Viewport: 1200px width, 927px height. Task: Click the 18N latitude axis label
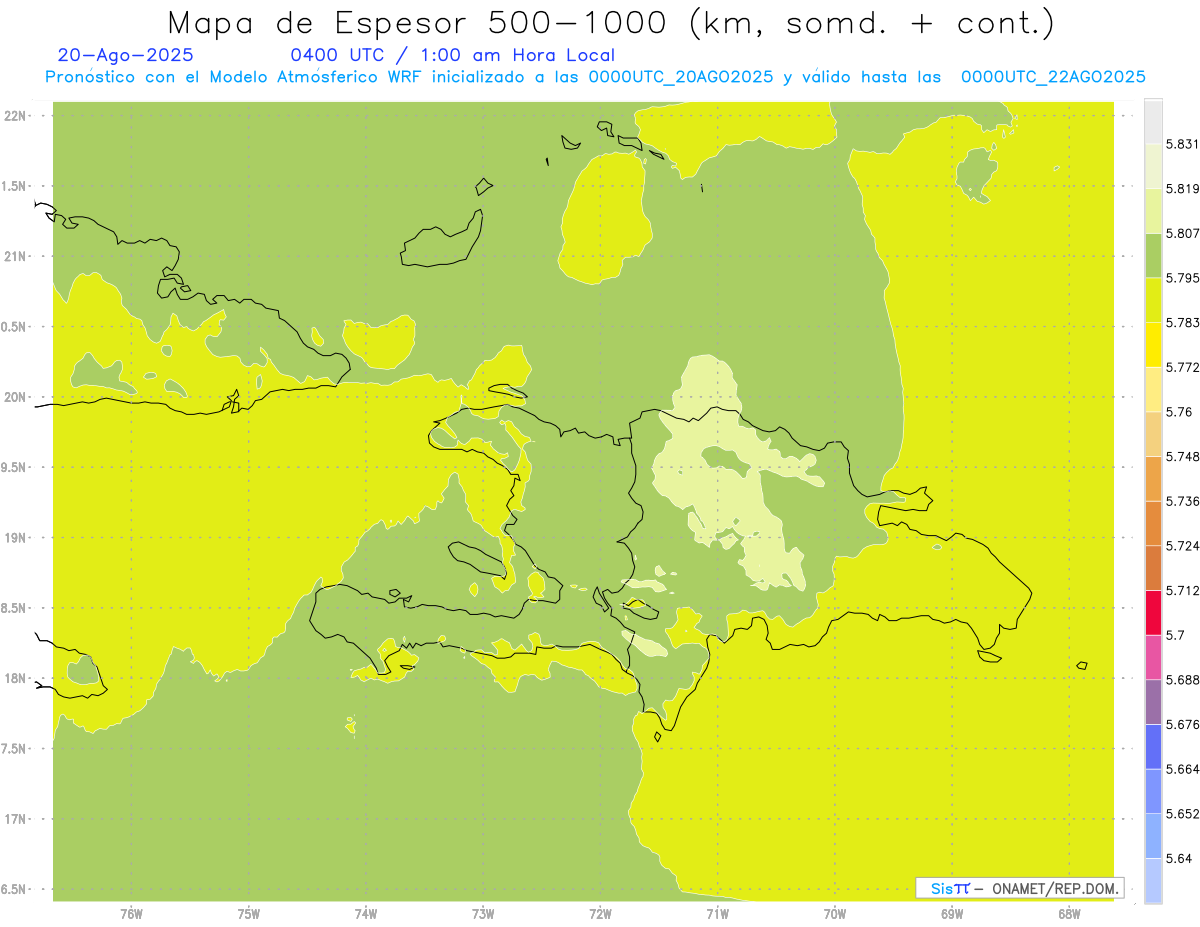pos(14,679)
